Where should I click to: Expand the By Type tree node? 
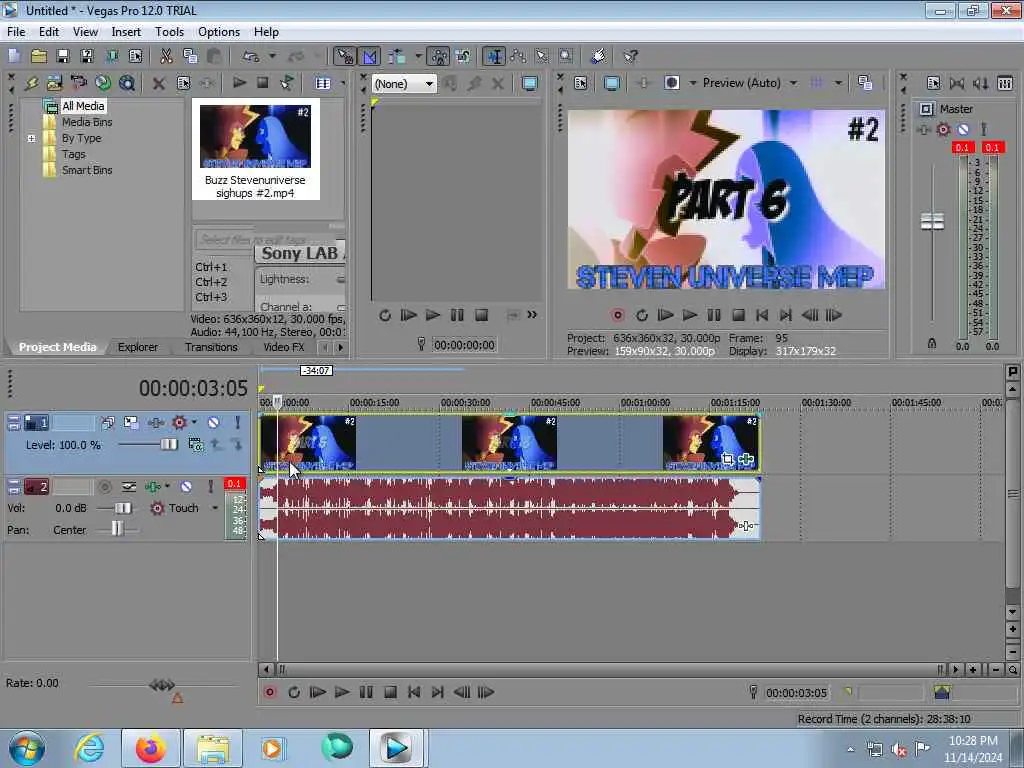click(x=31, y=138)
